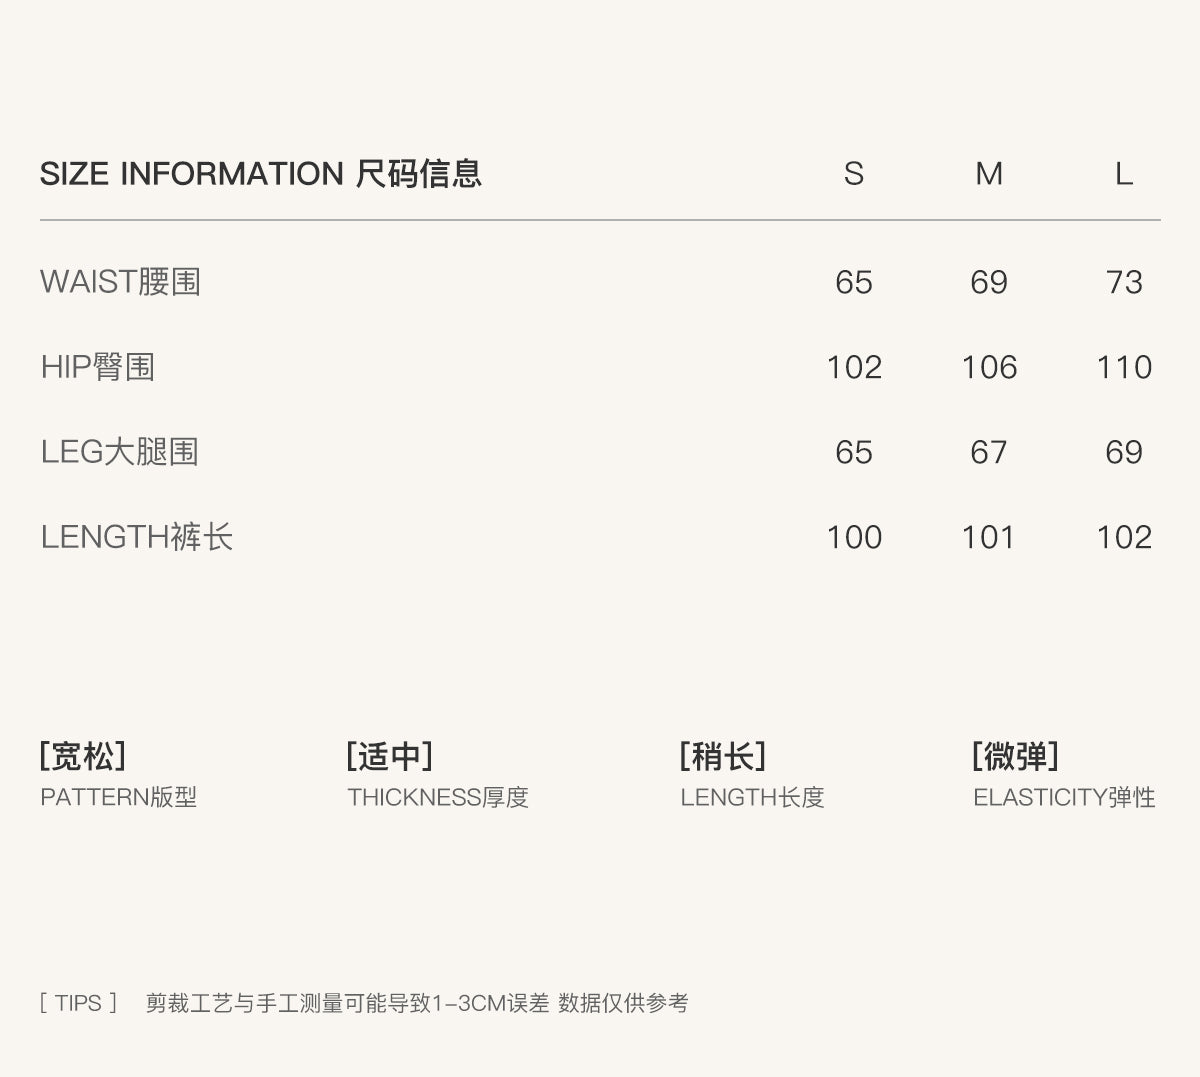This screenshot has height=1077, width=1200.
Task: Click the HIP臀围 row label
Action: [98, 367]
